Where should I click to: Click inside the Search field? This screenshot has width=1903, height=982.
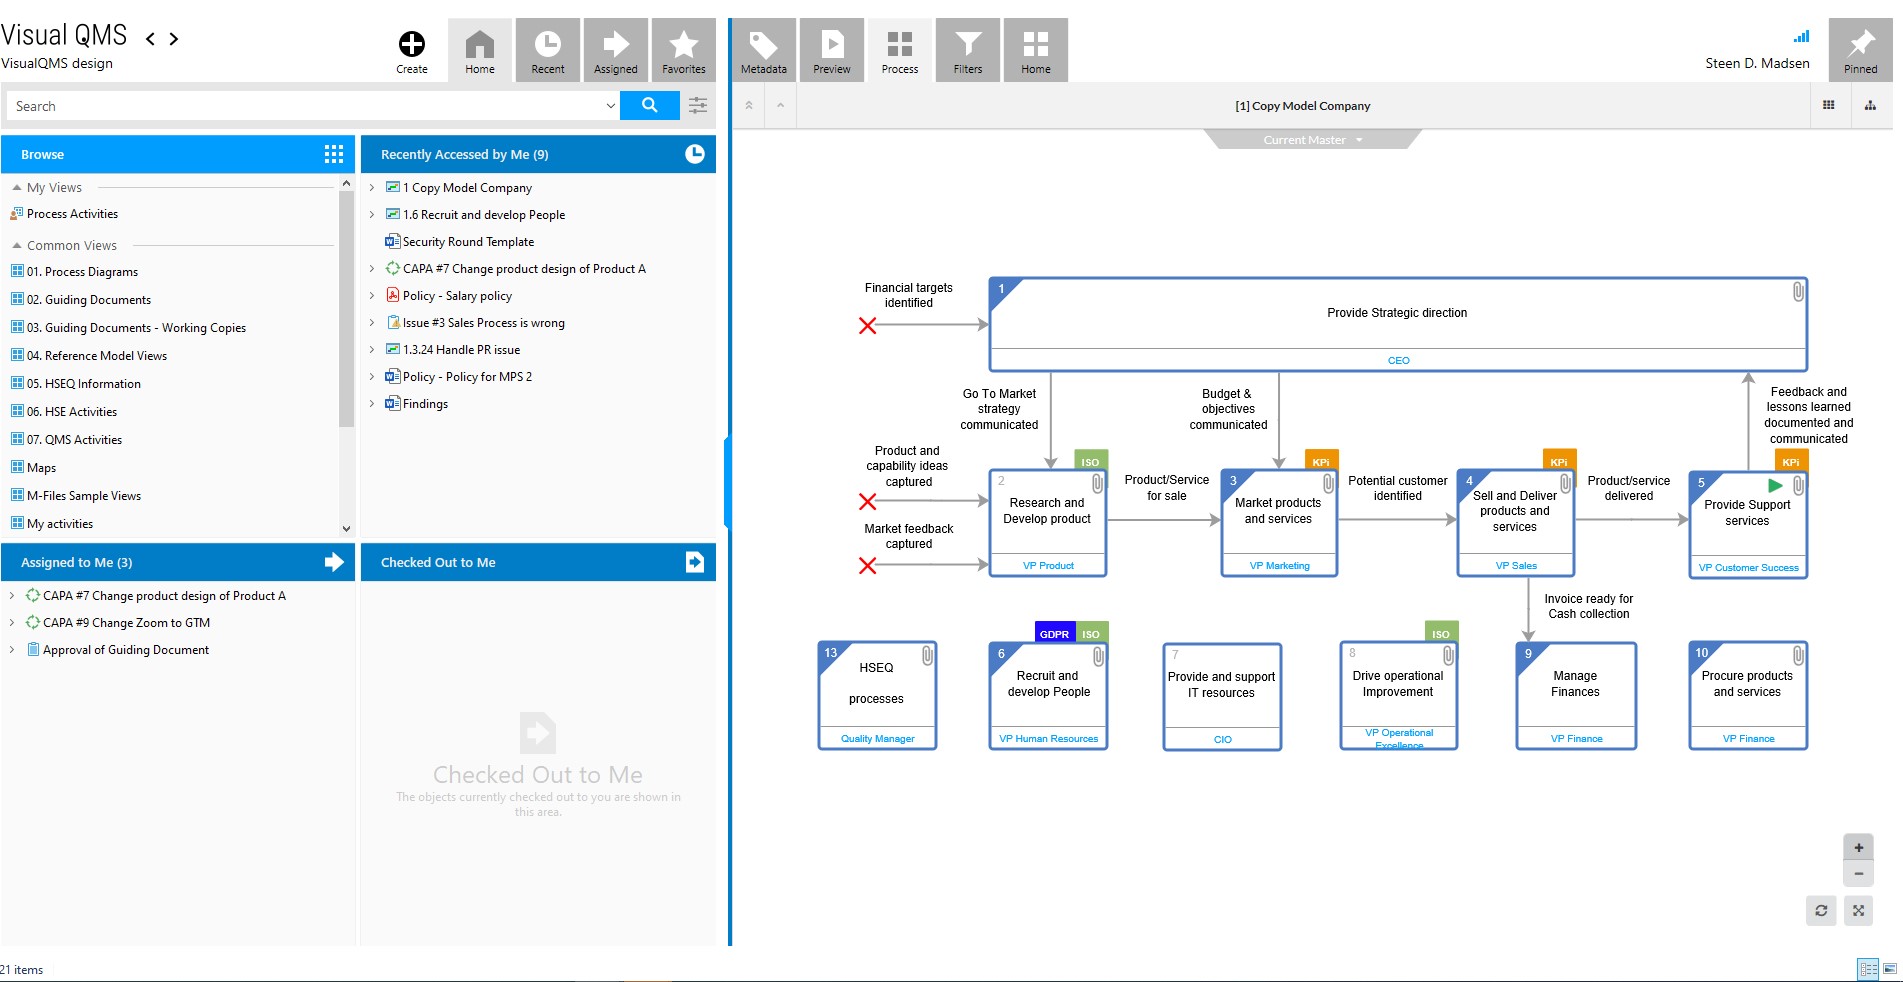[x=300, y=105]
